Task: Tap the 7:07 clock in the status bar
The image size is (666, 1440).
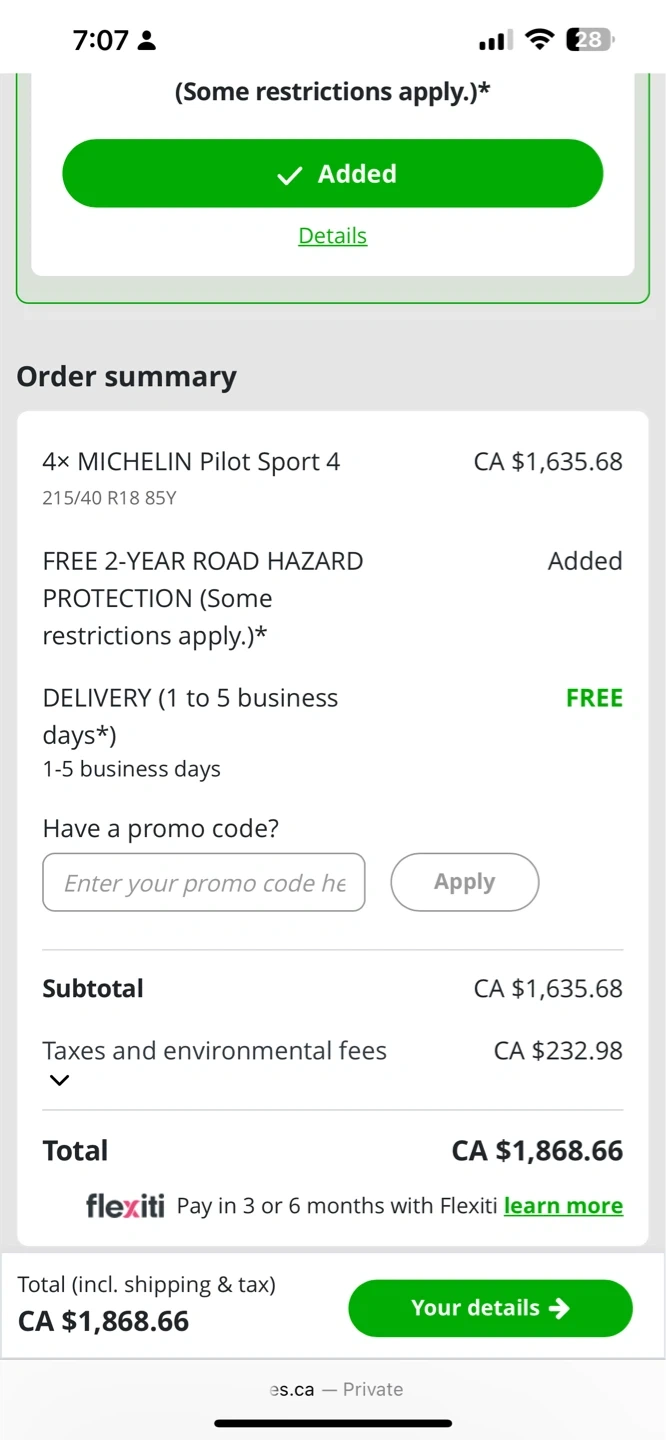Action: (100, 41)
